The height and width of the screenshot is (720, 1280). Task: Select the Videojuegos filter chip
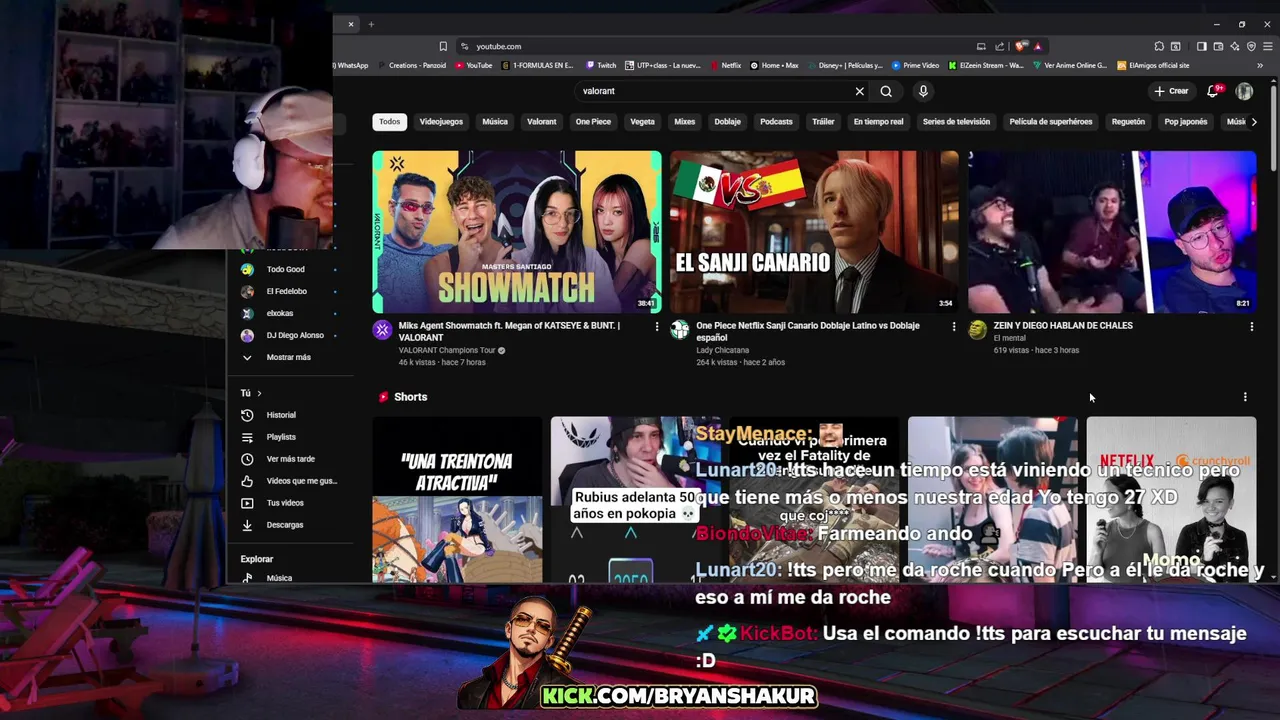441,122
